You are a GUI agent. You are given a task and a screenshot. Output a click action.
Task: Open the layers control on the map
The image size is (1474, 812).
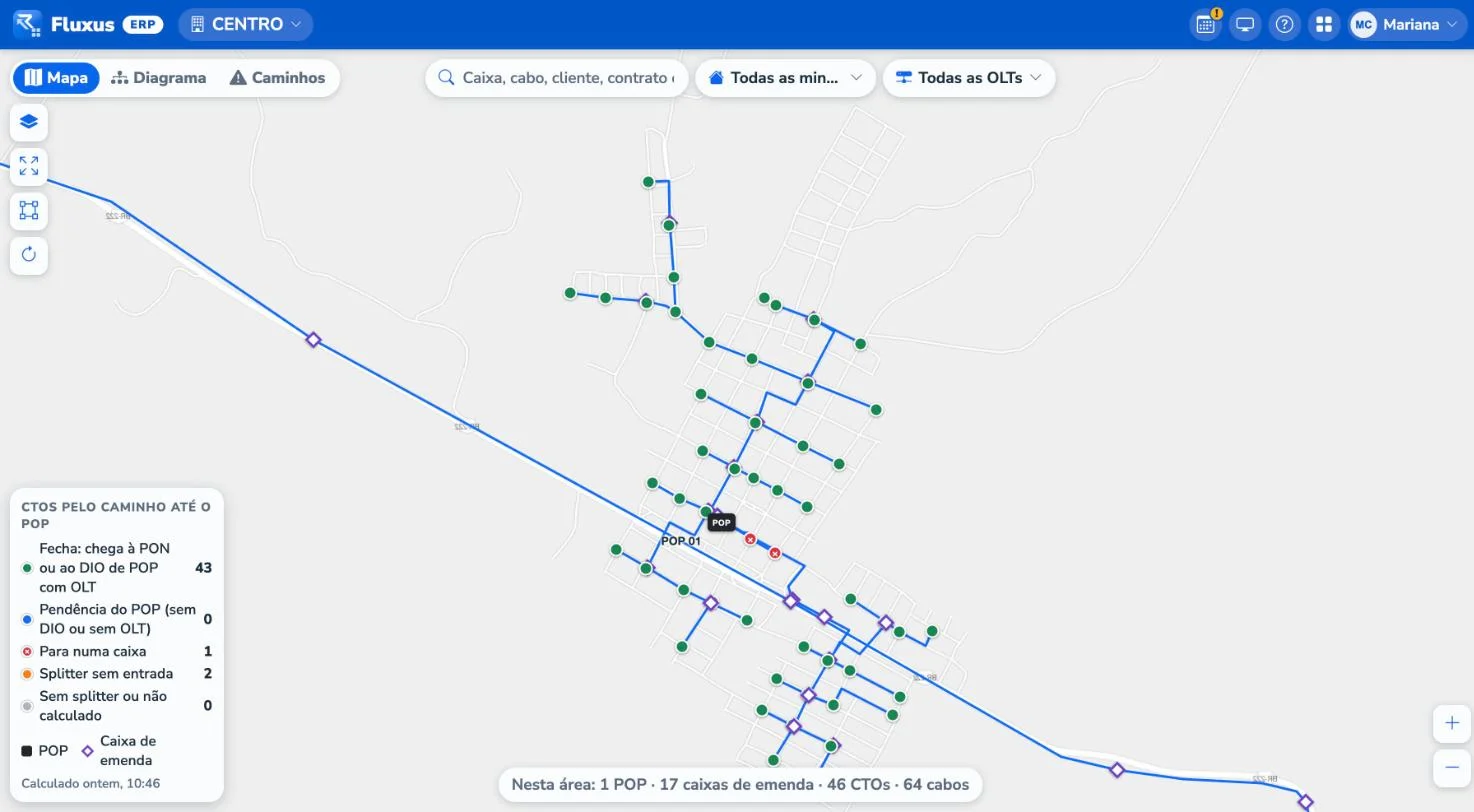point(28,122)
